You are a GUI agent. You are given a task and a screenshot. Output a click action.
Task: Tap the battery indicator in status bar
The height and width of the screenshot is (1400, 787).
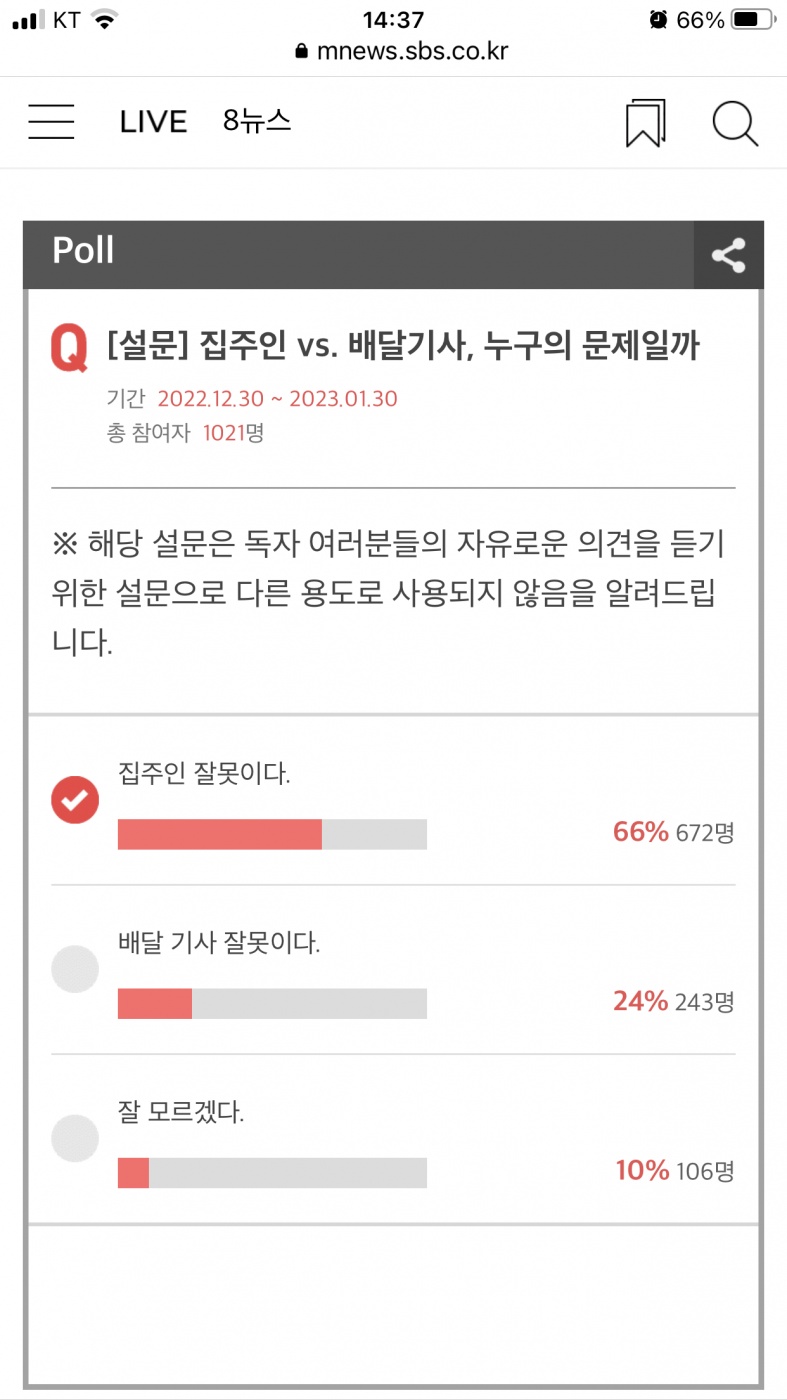(755, 20)
